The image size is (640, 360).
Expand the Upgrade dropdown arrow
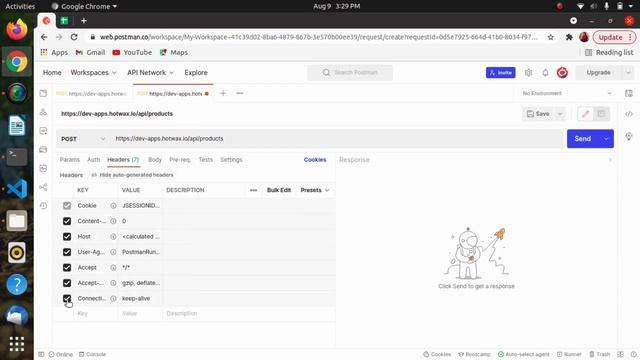628,73
